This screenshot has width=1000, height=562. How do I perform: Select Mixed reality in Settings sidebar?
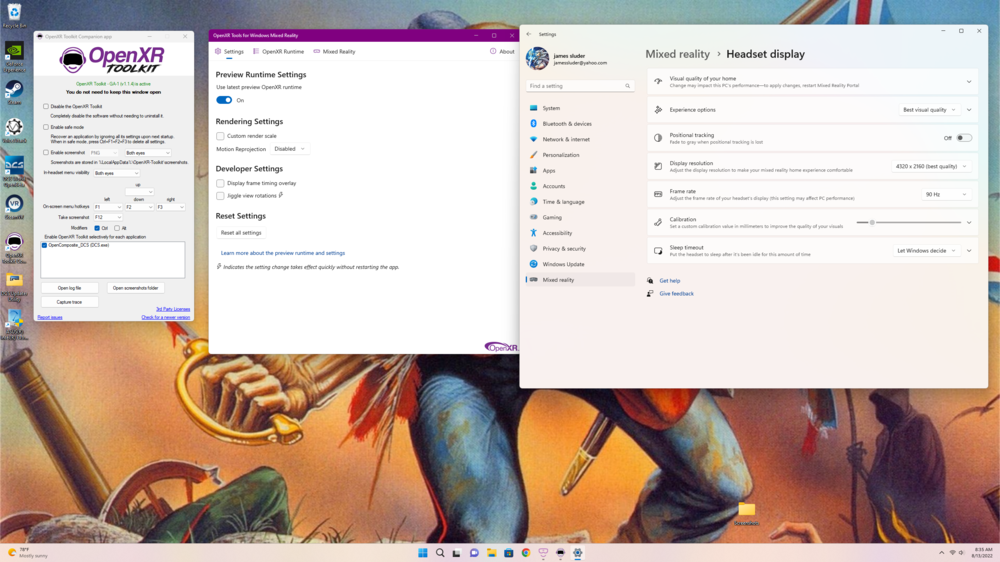coord(580,280)
